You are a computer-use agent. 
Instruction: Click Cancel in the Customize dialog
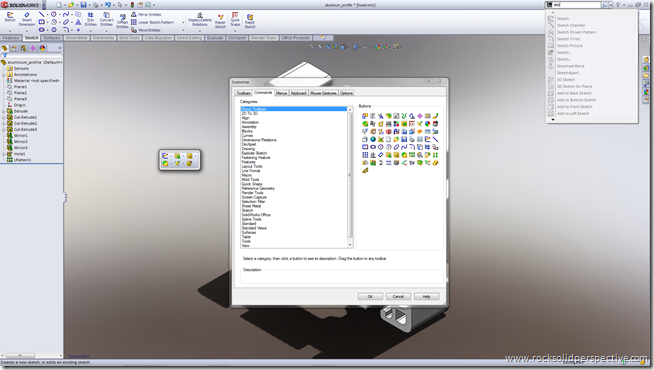click(398, 297)
